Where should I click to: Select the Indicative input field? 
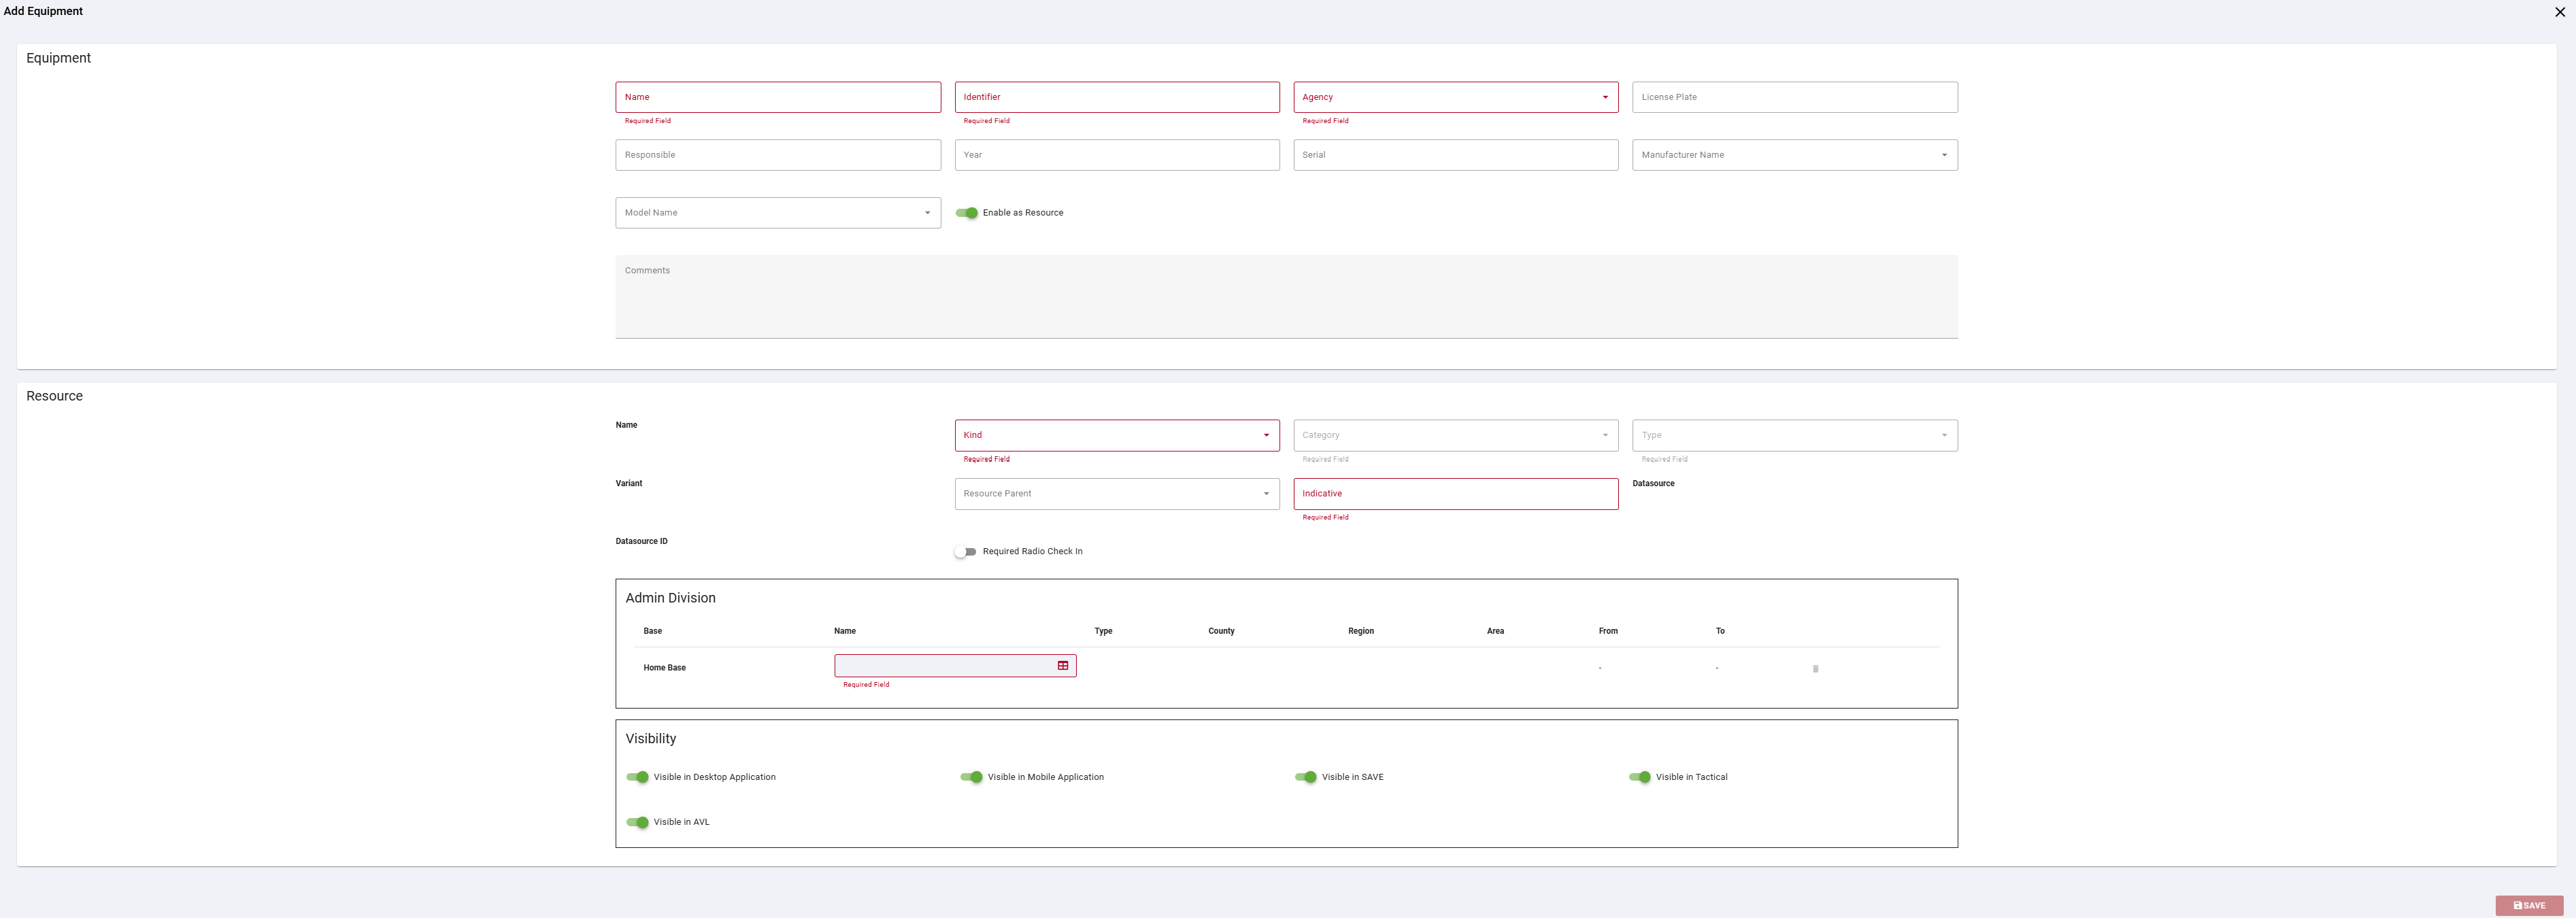1455,494
